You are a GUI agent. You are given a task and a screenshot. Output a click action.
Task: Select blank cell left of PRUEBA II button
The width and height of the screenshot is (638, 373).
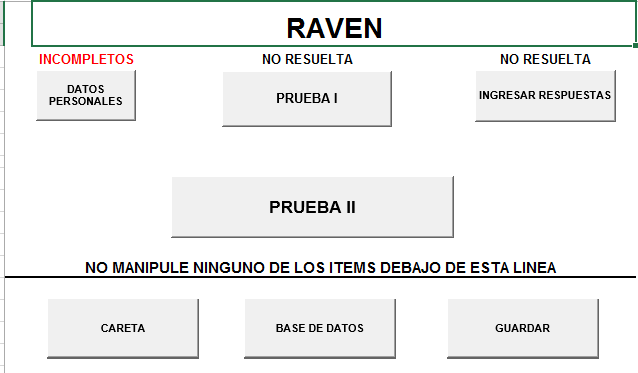tap(87, 207)
